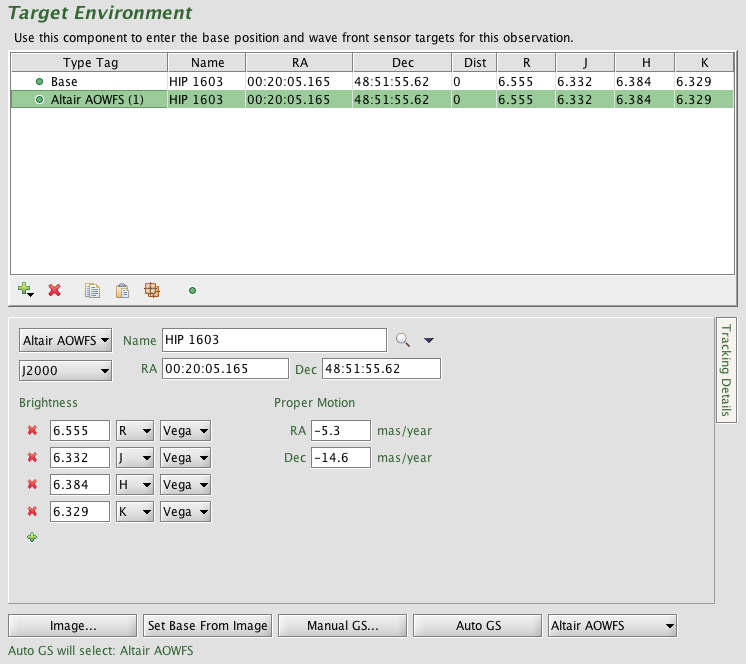Click the Auto GS button

click(478, 625)
